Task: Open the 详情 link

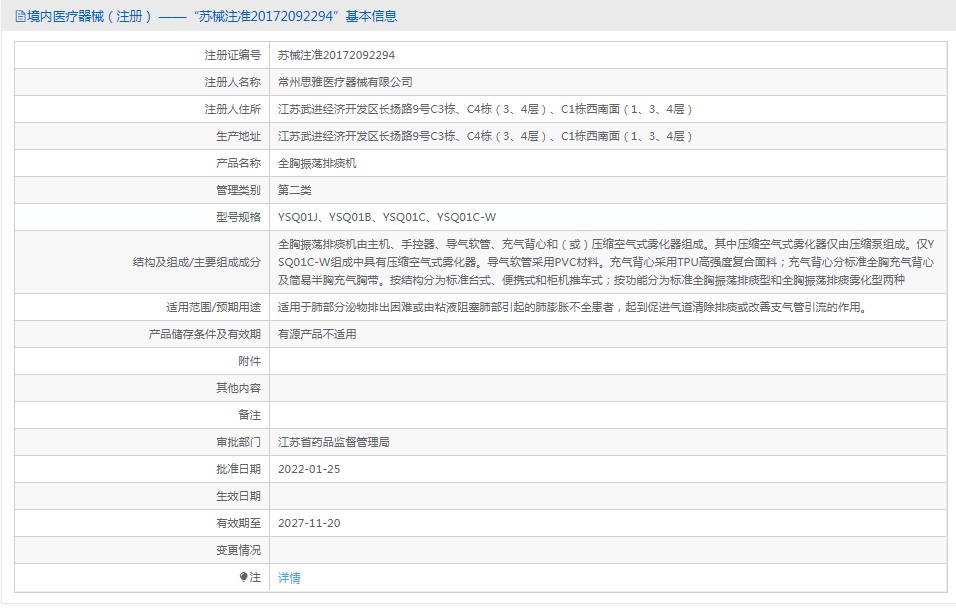Action: coord(289,577)
